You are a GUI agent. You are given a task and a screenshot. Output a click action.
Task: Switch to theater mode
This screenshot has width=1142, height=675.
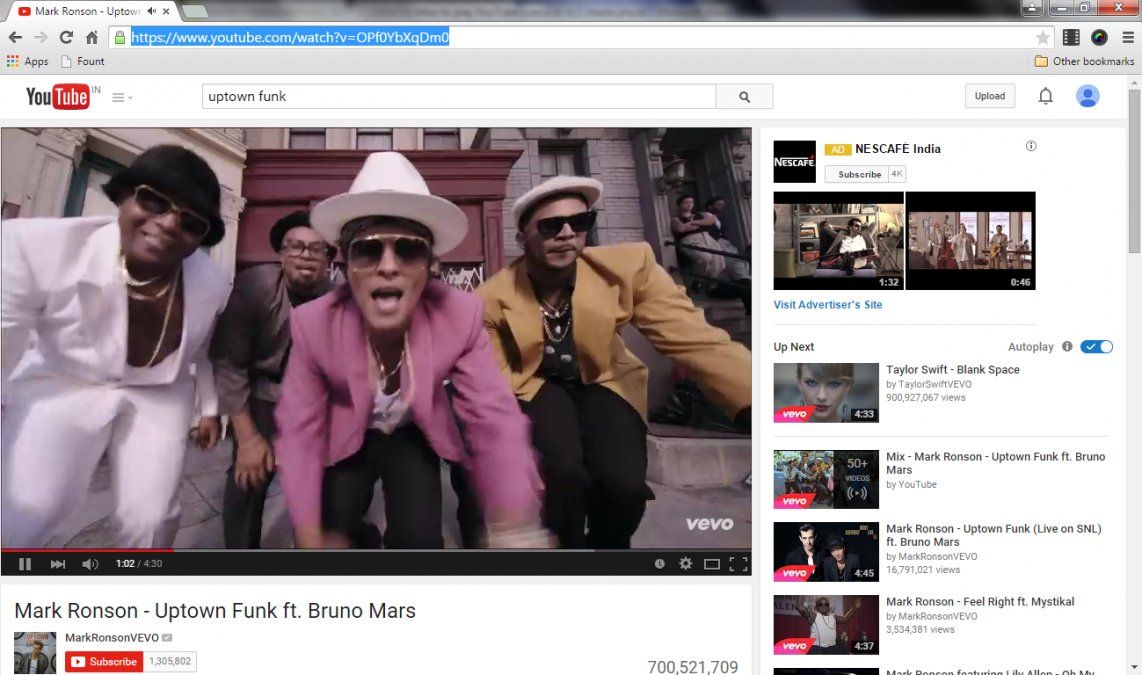coord(711,563)
